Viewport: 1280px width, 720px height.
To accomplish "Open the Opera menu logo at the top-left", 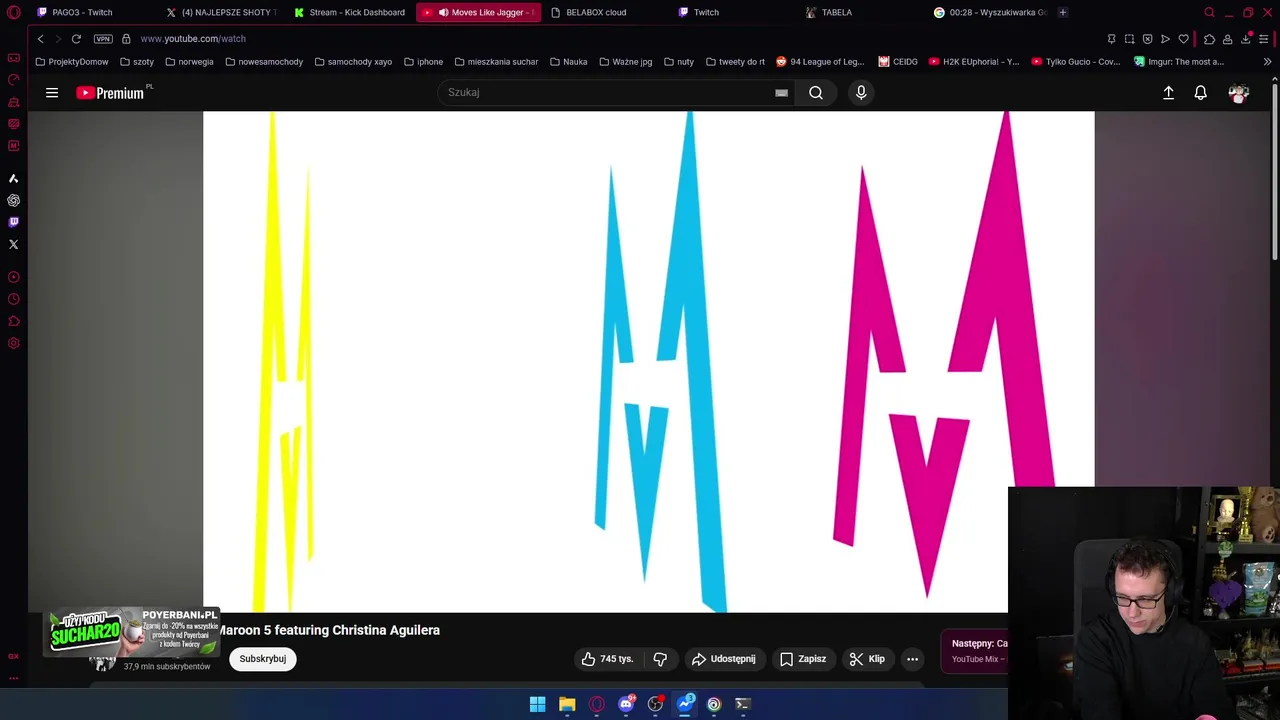I will [x=14, y=13].
